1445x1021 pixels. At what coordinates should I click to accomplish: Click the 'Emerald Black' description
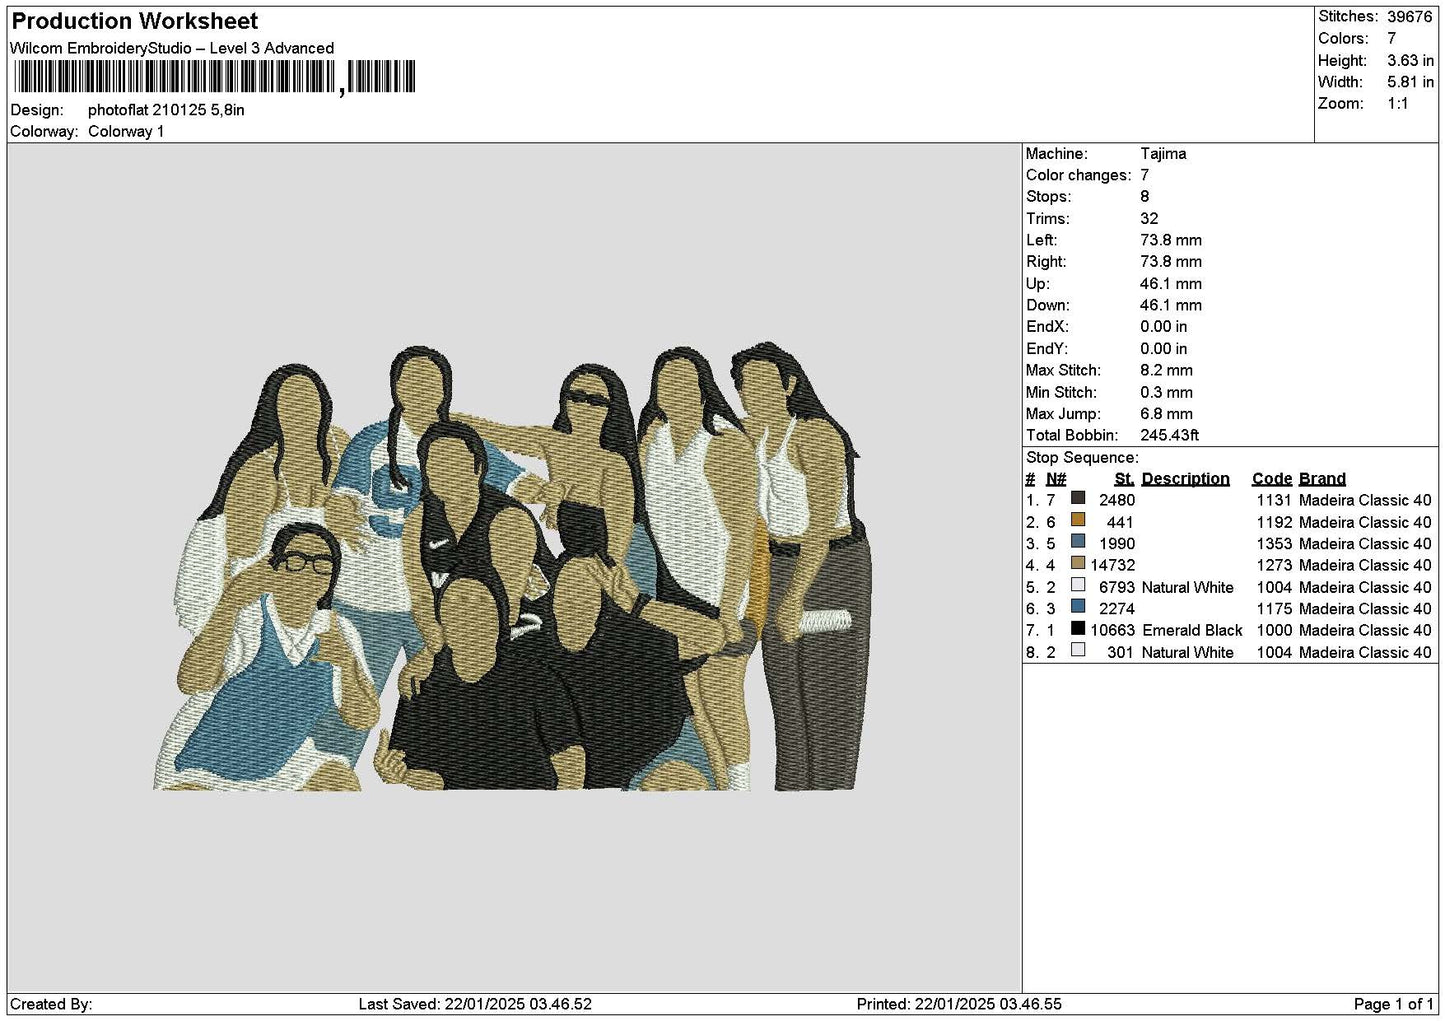(x=1192, y=631)
